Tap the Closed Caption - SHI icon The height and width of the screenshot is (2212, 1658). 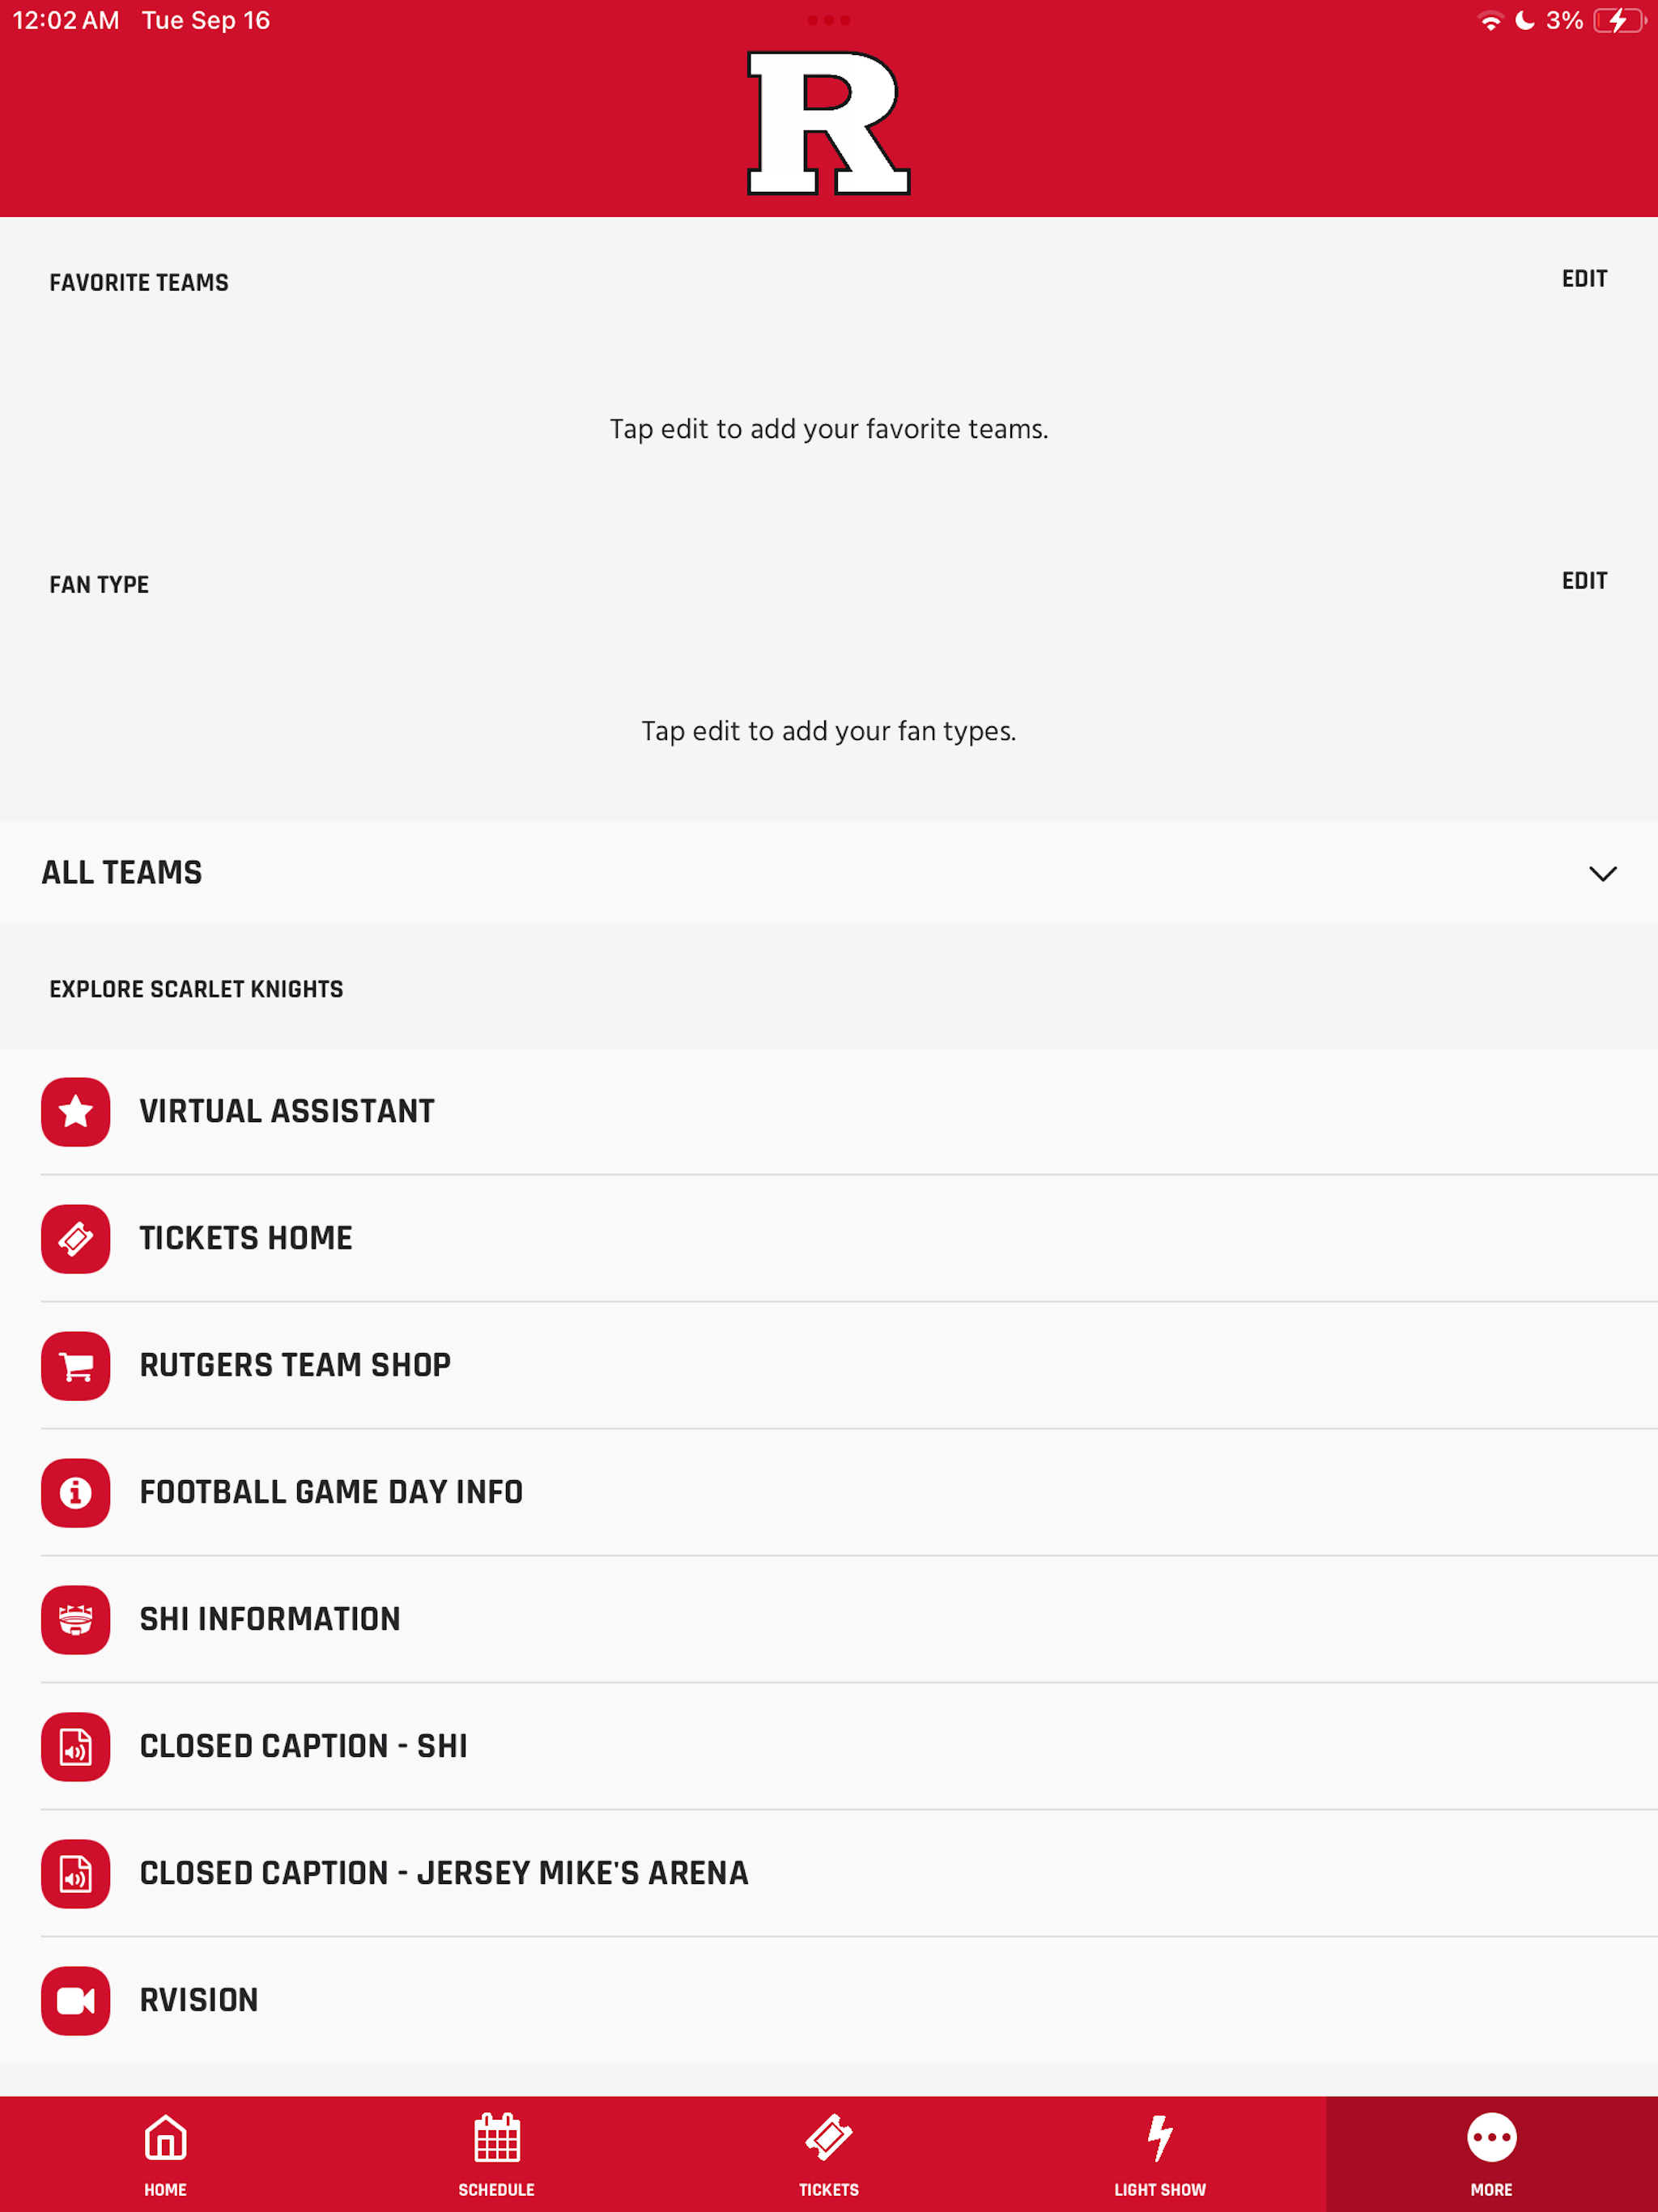coord(76,1746)
